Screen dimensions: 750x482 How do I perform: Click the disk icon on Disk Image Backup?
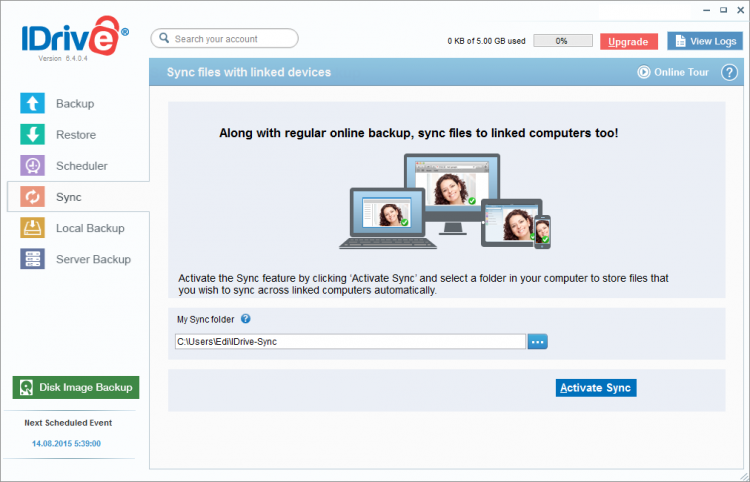point(27,387)
